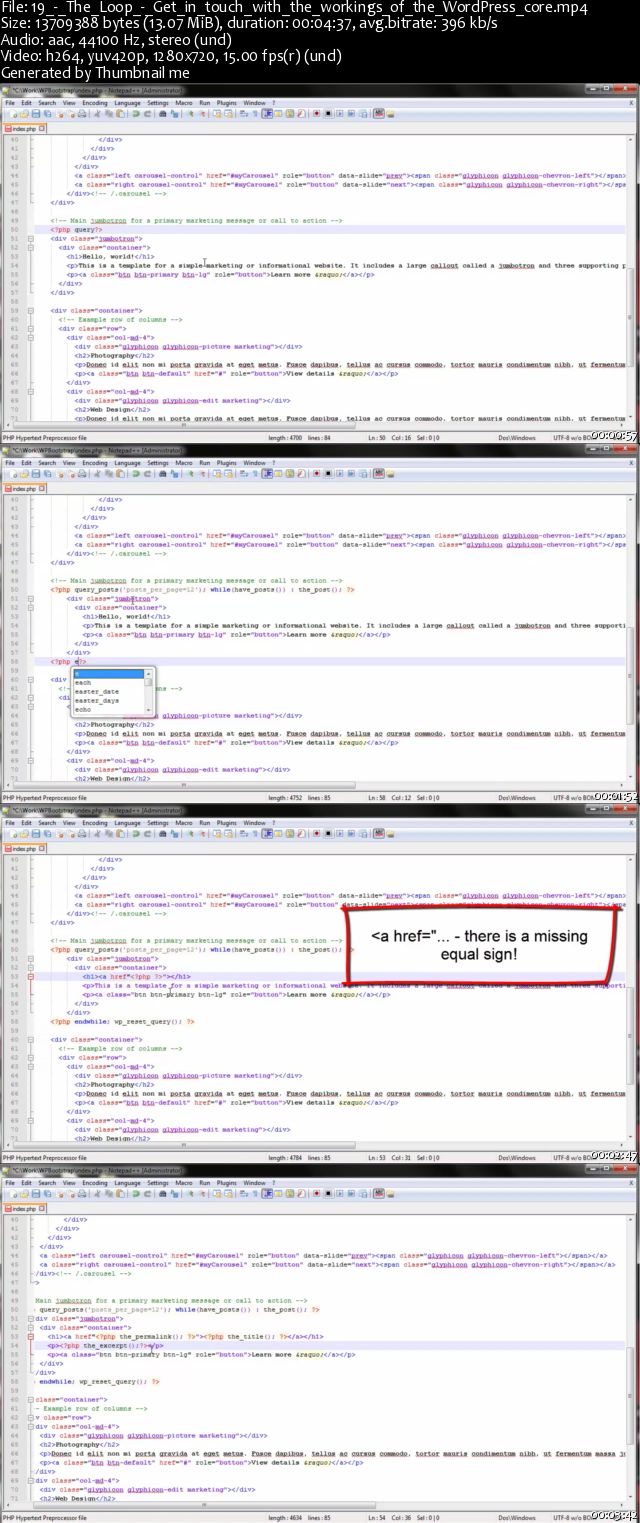Open Macro menu in 00:03:42 frame

tap(184, 1183)
